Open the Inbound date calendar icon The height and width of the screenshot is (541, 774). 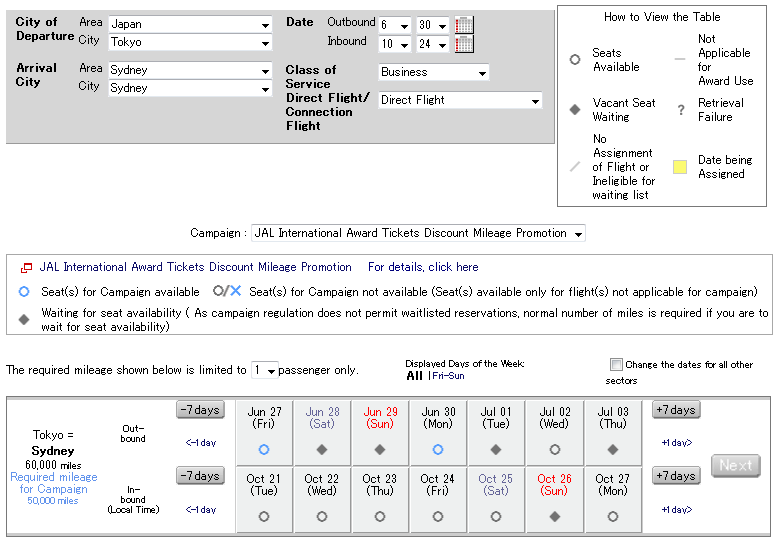click(464, 44)
